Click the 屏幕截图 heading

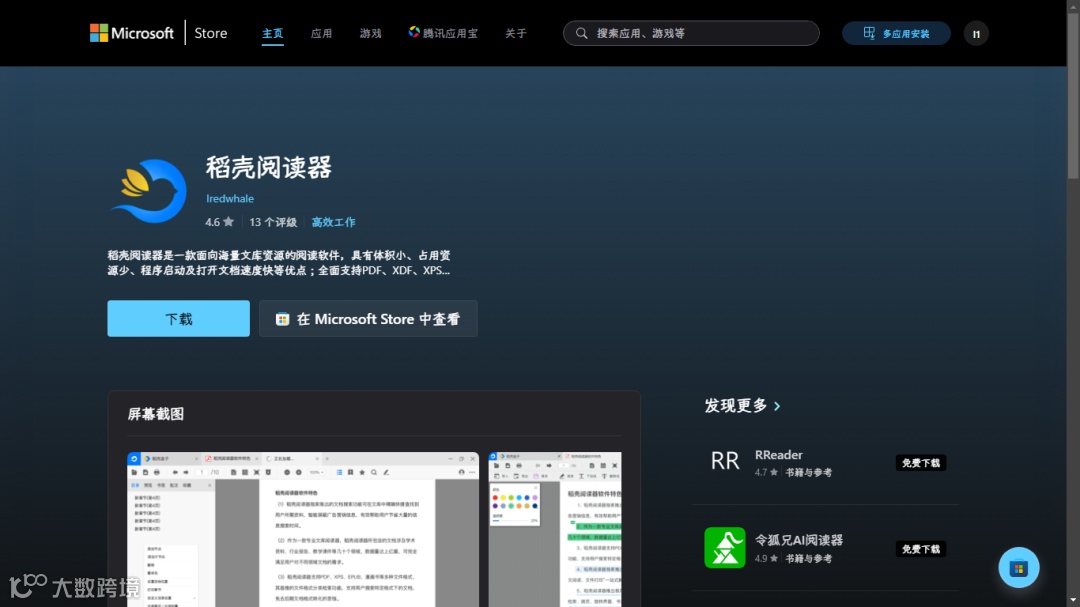(x=156, y=414)
